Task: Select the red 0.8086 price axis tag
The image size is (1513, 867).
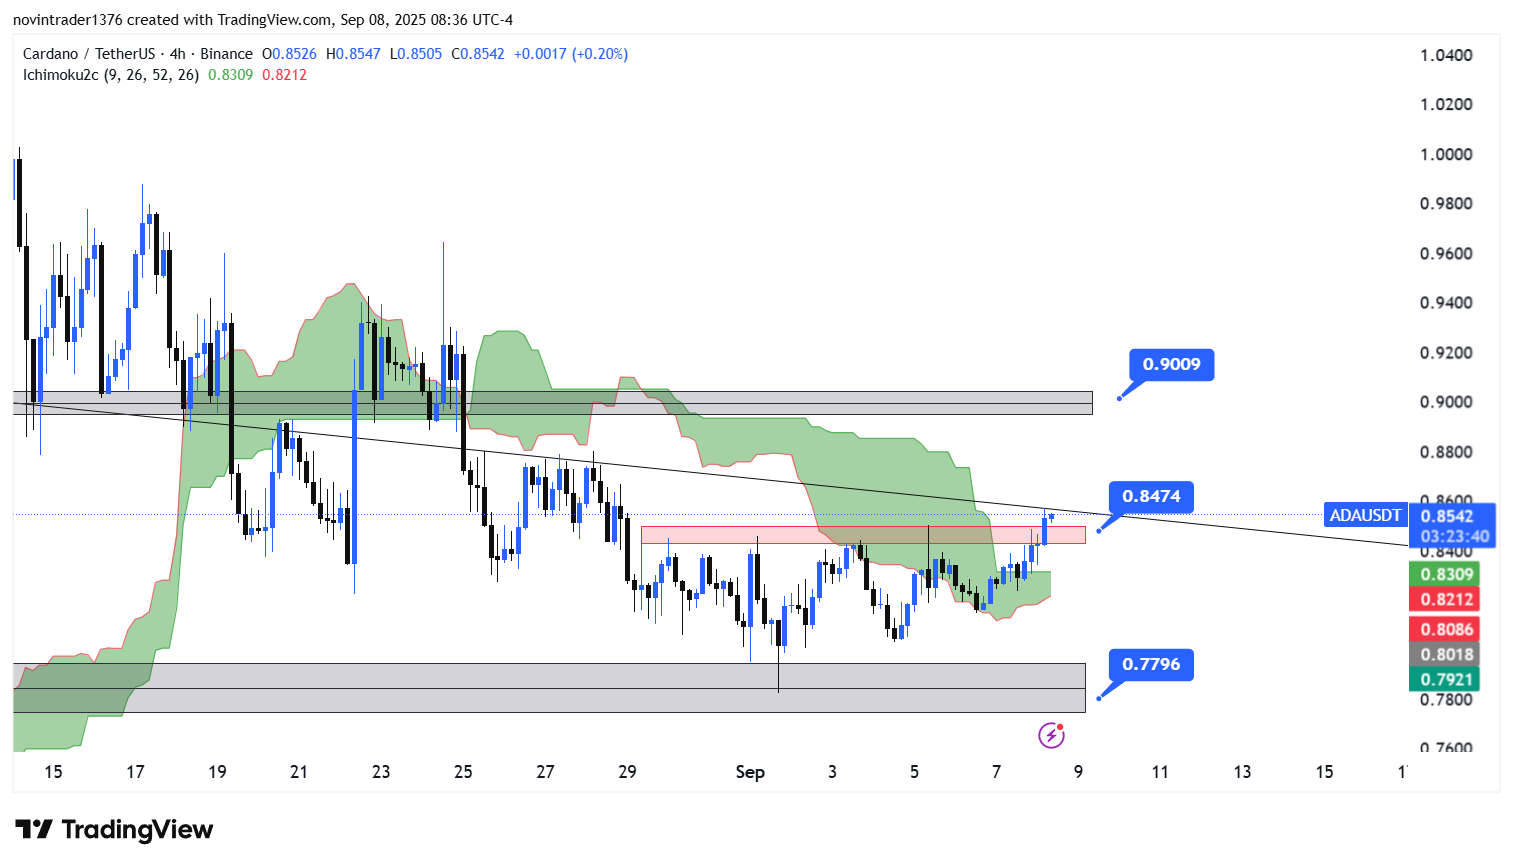Action: (x=1447, y=629)
